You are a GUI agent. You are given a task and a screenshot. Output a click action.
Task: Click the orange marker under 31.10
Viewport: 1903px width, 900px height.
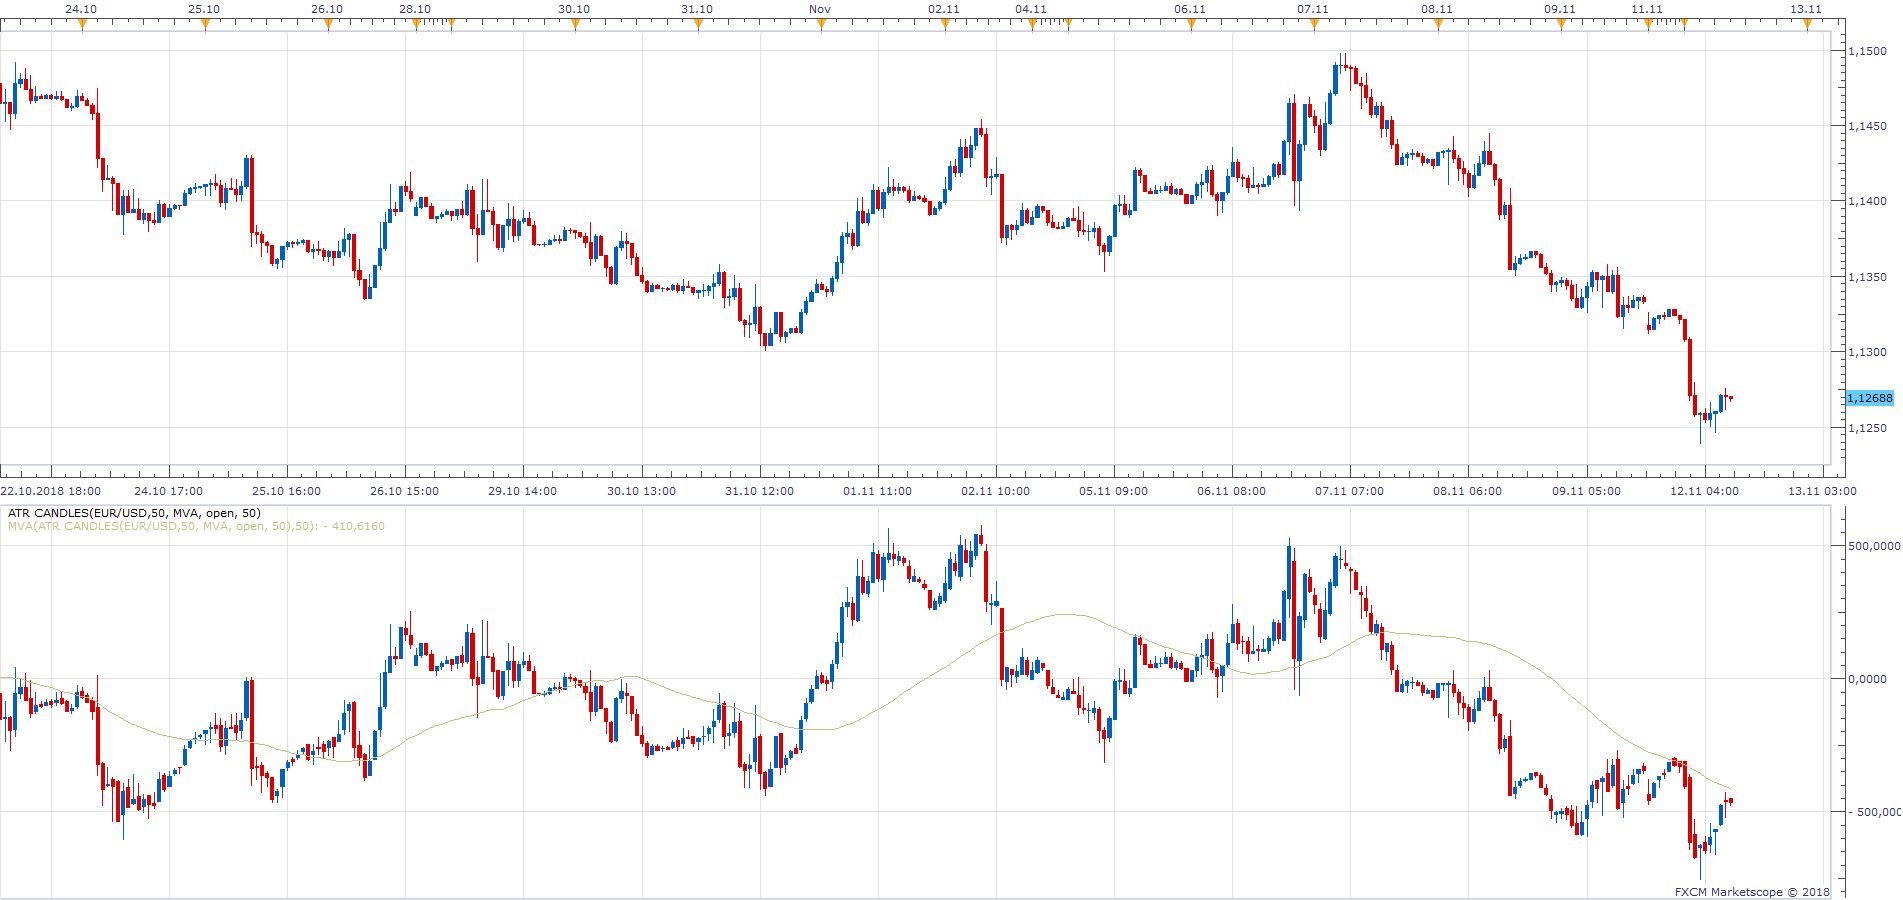pyautogui.click(x=698, y=25)
